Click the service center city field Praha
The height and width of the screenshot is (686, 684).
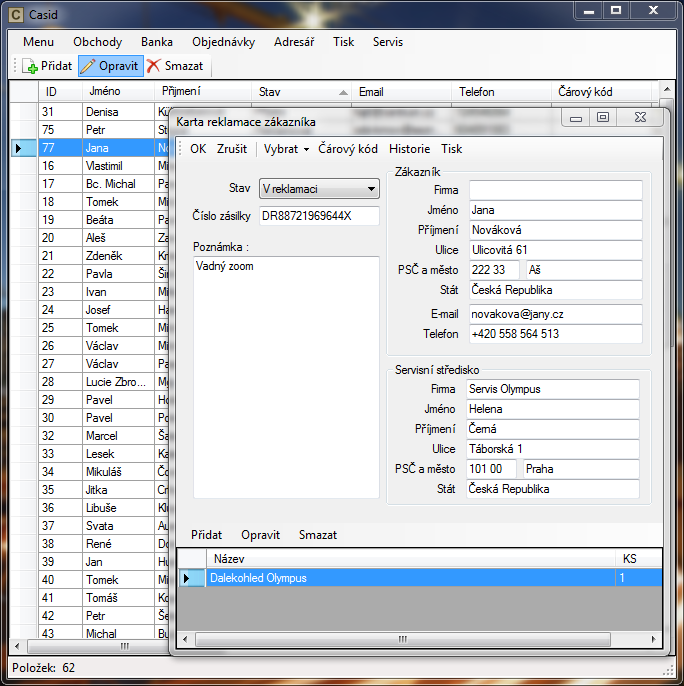(x=581, y=469)
